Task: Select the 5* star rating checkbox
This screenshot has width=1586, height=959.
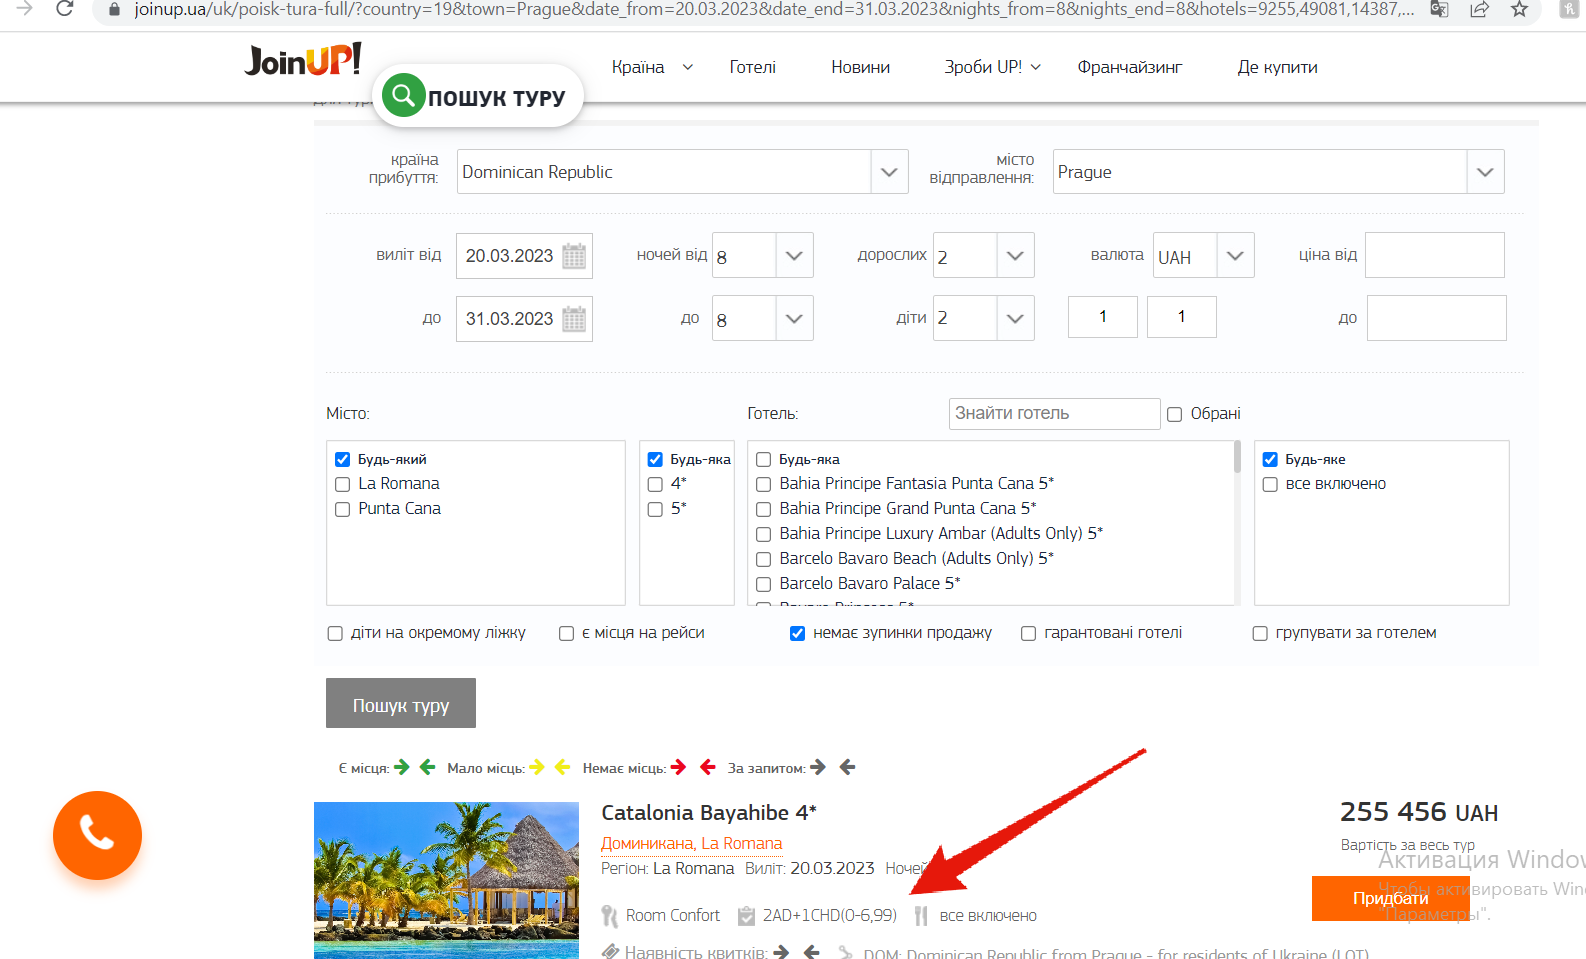Action: pyautogui.click(x=655, y=509)
